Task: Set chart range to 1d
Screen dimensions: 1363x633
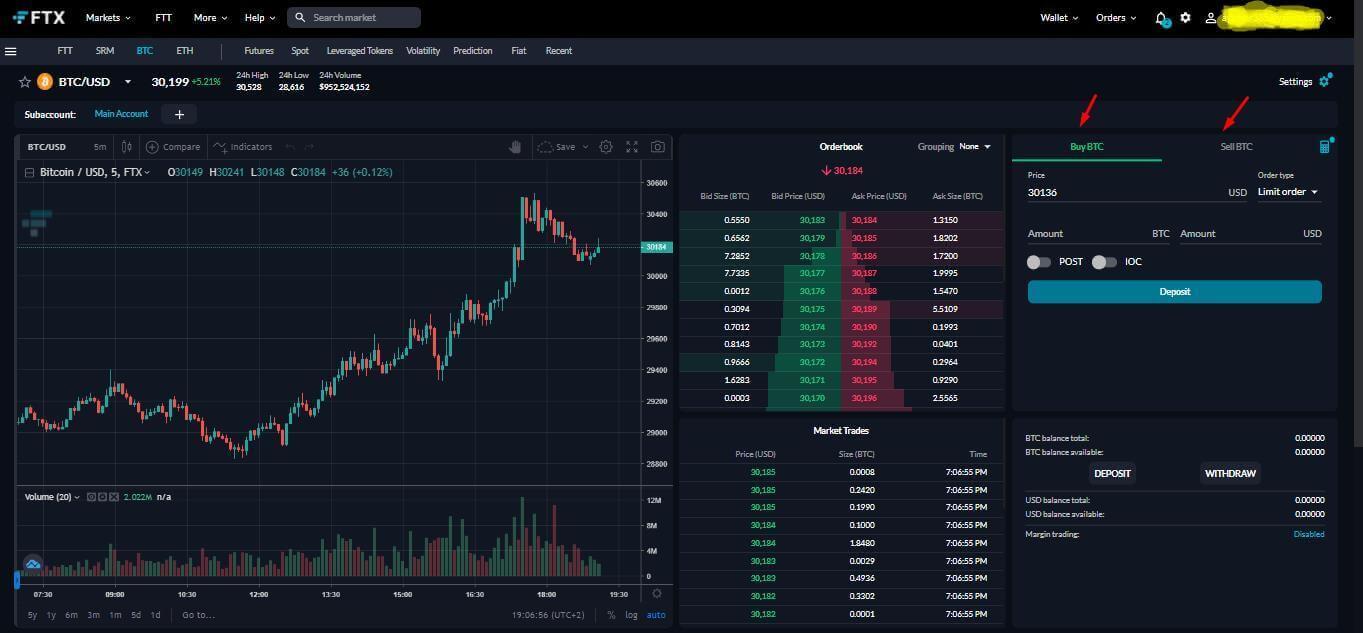Action: (x=155, y=615)
